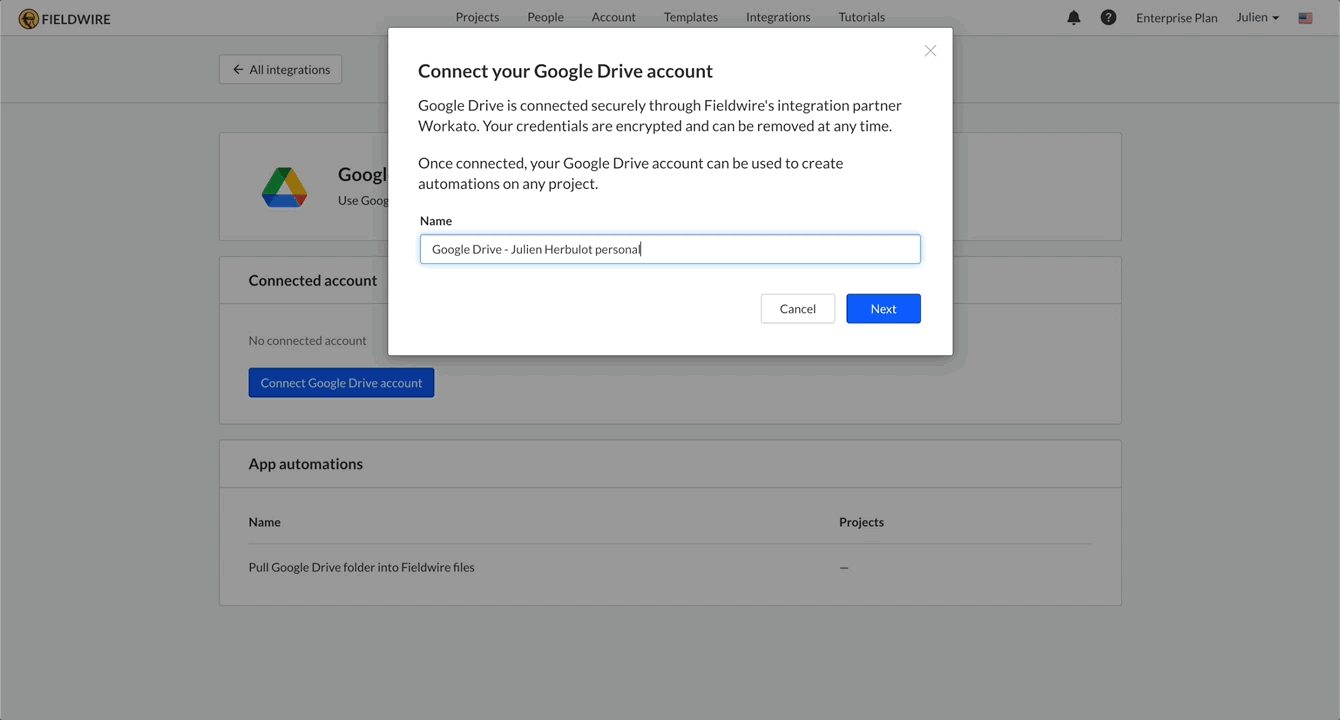Screen dimensions: 1340x720
Task: Click the Next button
Action: pyautogui.click(x=883, y=308)
